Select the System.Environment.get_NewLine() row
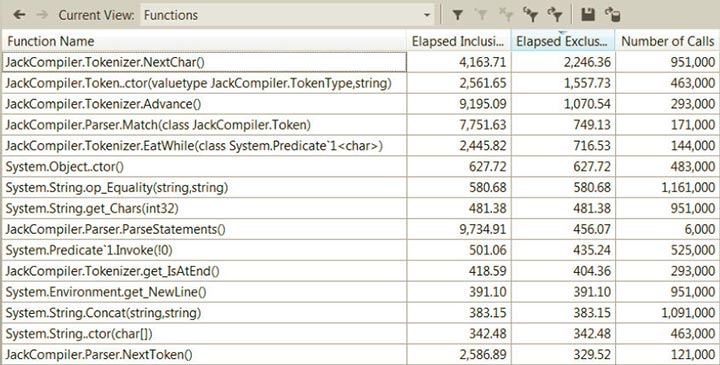The height and width of the screenshot is (365, 720). coord(360,292)
